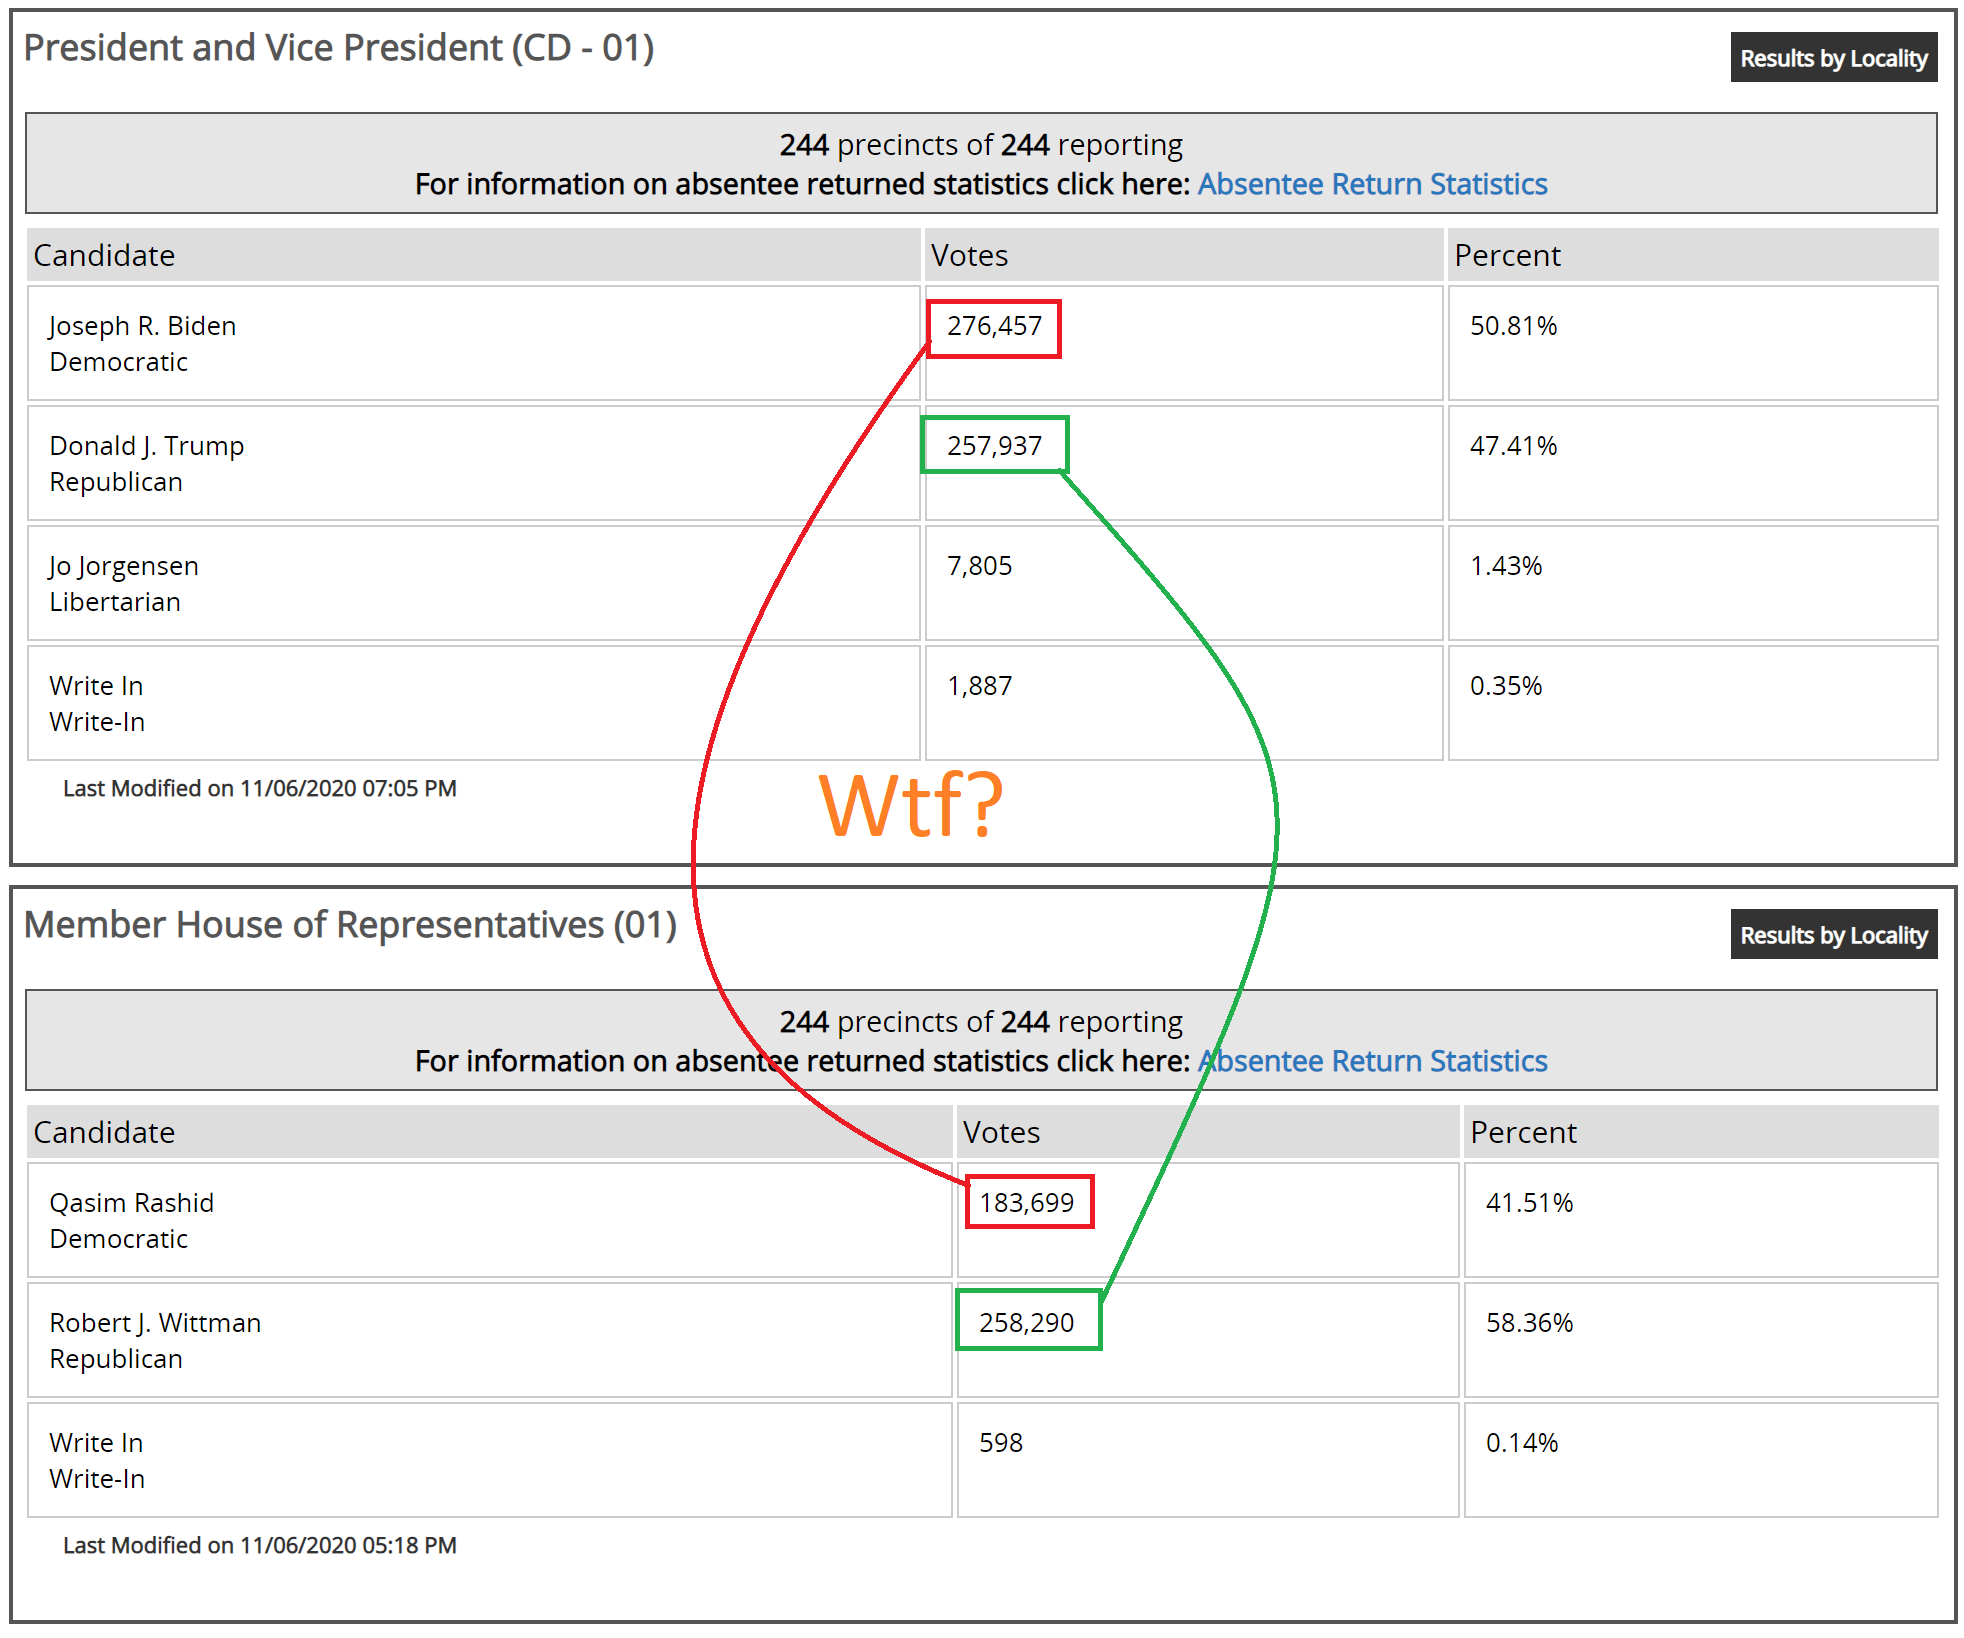Select Rashid's vote count 183,699
This screenshot has width=1964, height=1638.
1026,1203
